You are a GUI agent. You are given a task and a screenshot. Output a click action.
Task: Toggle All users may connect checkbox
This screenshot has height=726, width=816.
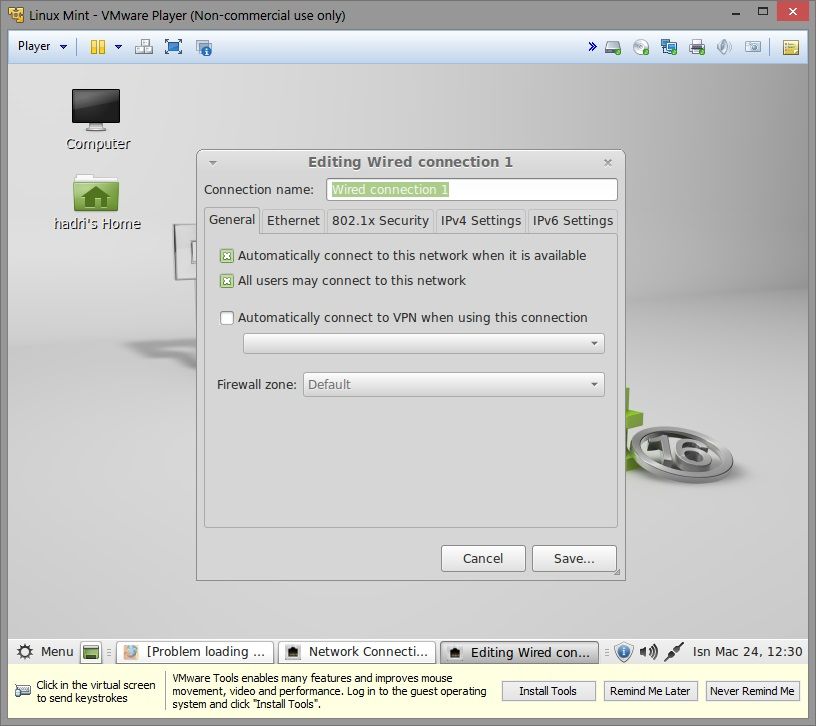tap(226, 281)
